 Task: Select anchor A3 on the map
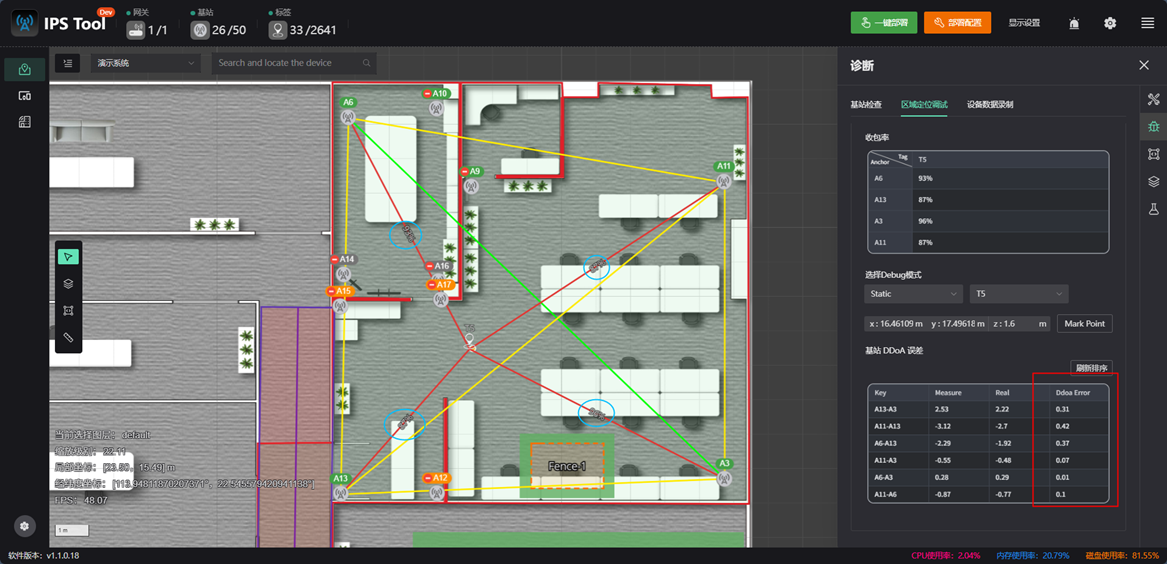point(724,478)
